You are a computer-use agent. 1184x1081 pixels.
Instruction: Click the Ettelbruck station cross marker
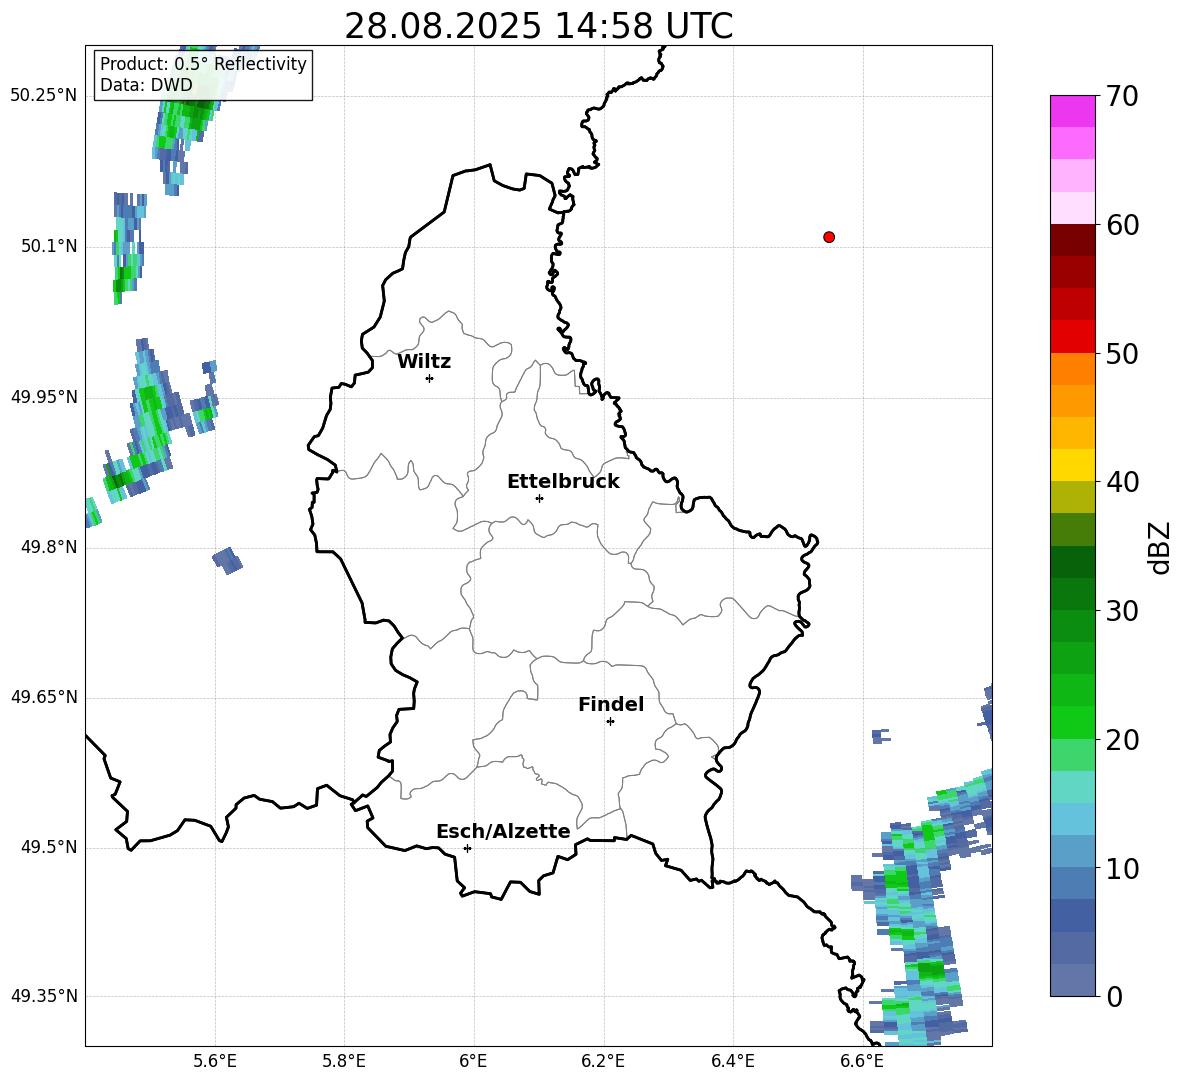(539, 498)
